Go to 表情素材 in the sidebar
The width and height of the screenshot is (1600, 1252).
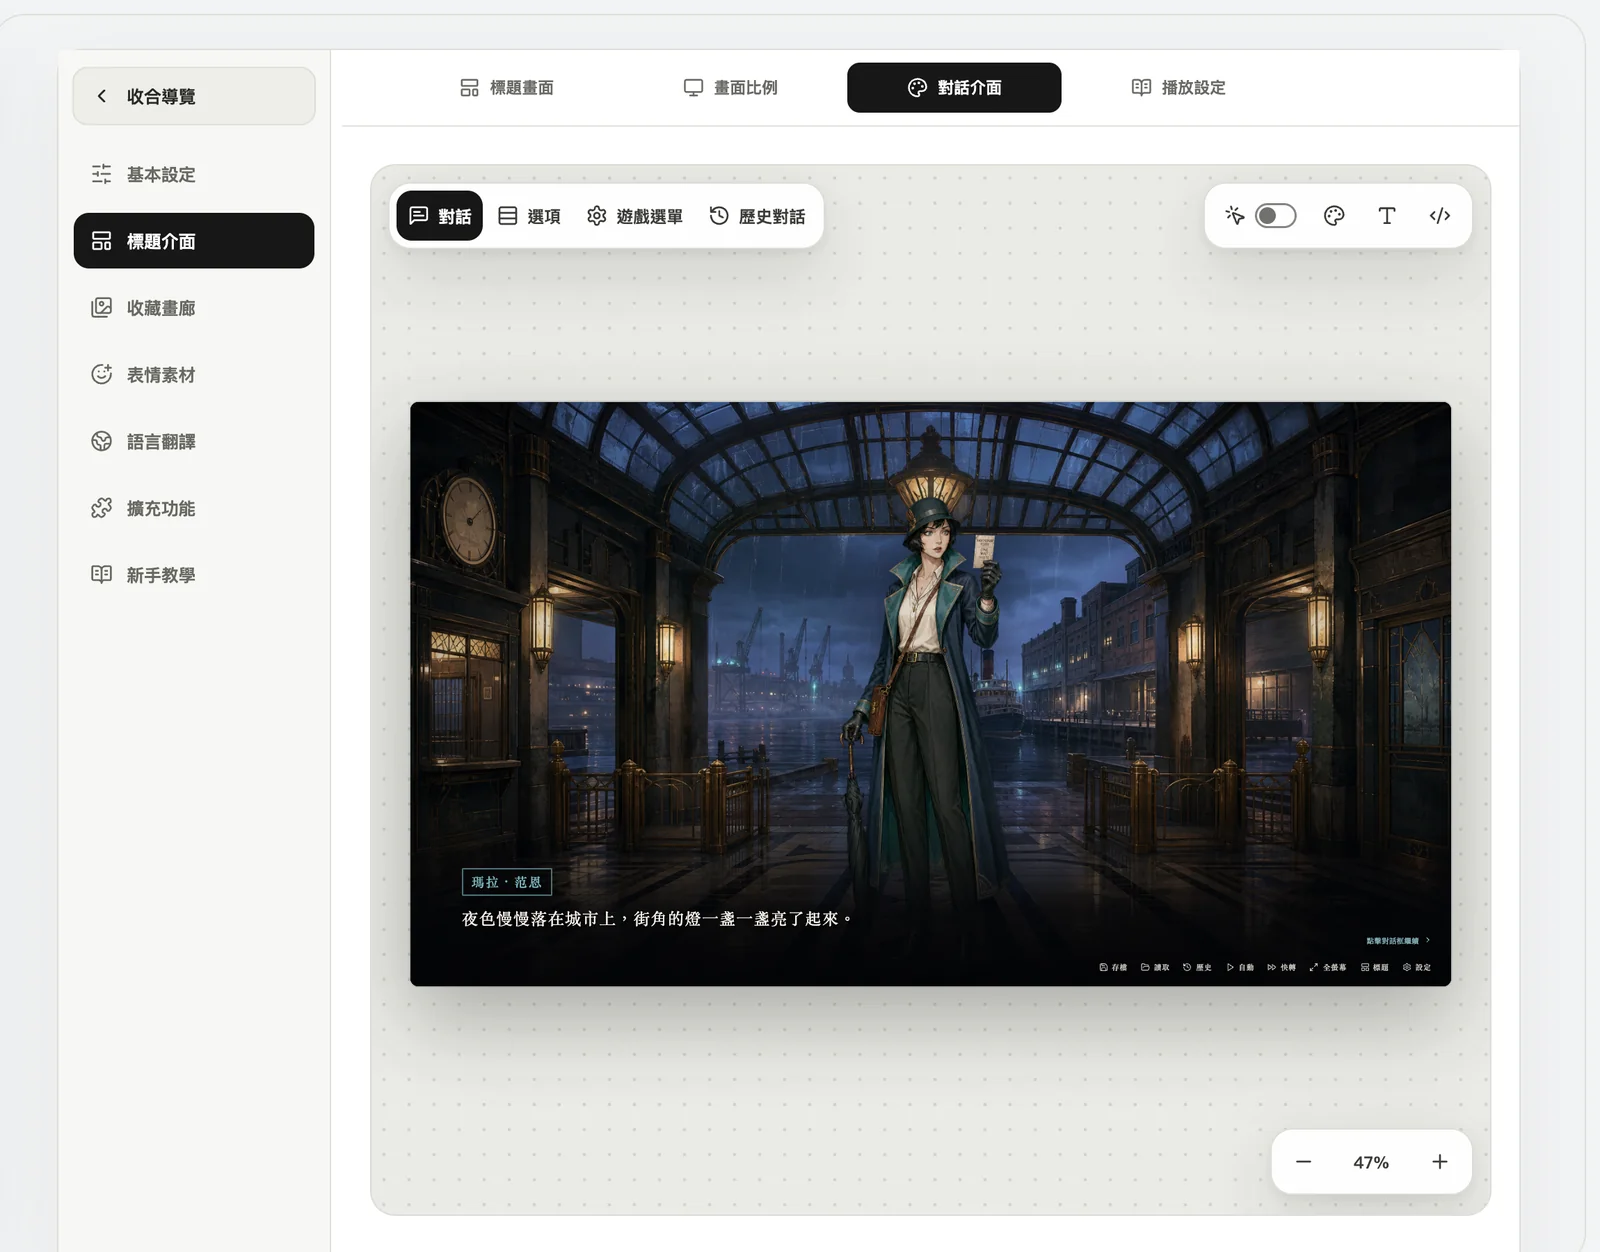(x=194, y=375)
